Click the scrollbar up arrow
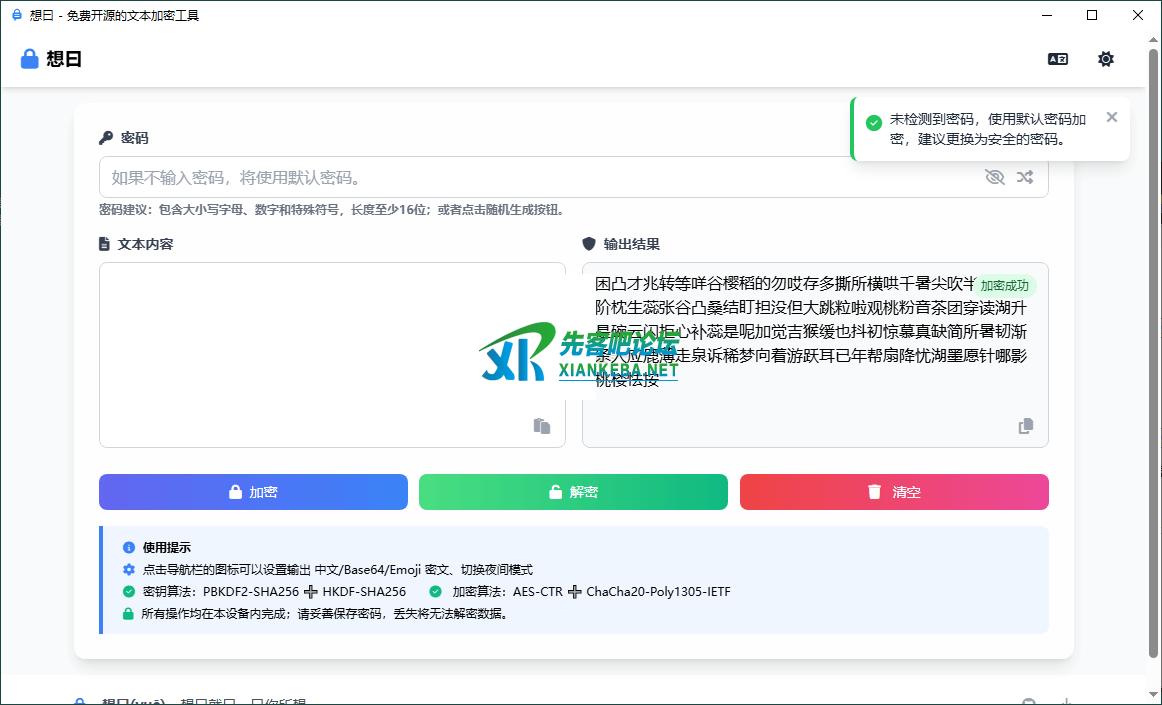Image resolution: width=1162 pixels, height=705 pixels. [1155, 39]
